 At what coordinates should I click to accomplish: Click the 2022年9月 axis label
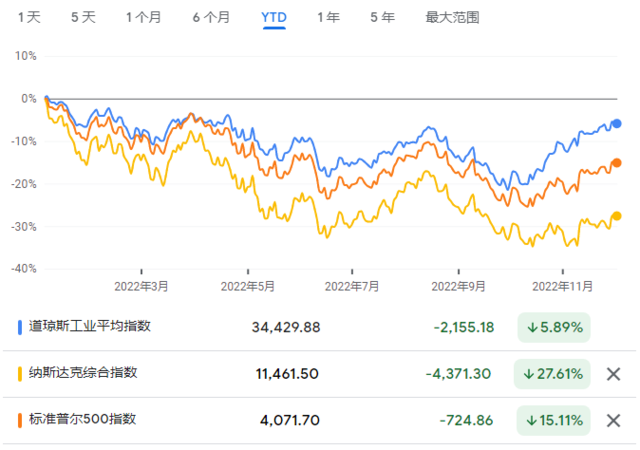(x=458, y=286)
